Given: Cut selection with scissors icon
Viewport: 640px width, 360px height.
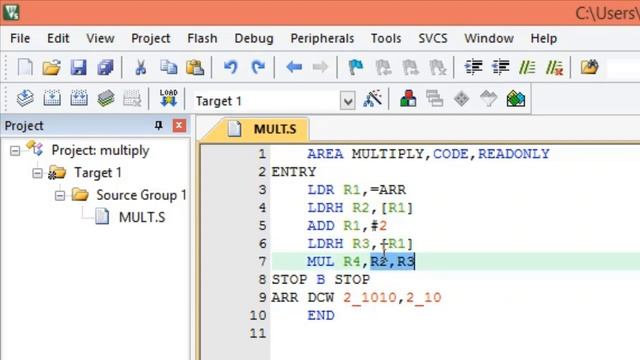Looking at the screenshot, I should (141, 67).
